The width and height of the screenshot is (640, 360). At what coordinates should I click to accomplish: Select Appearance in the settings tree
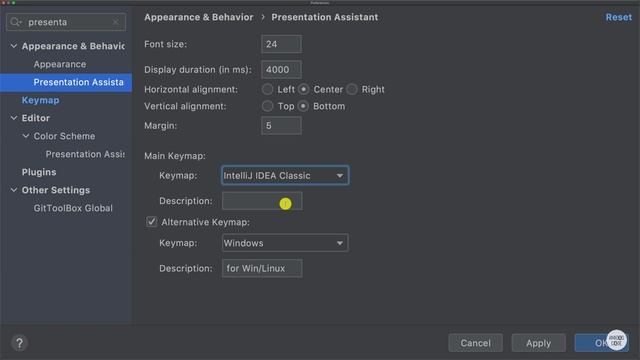(60, 64)
